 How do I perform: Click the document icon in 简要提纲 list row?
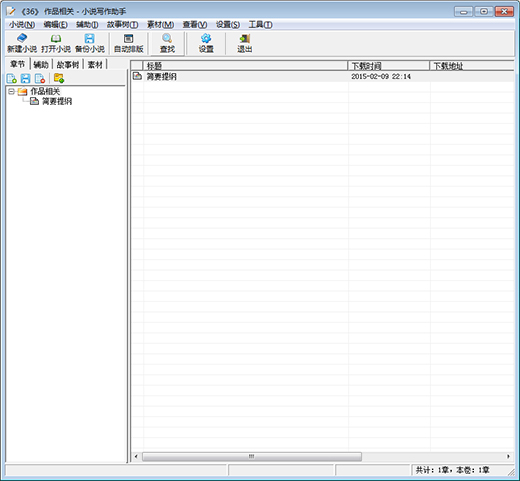(x=137, y=76)
